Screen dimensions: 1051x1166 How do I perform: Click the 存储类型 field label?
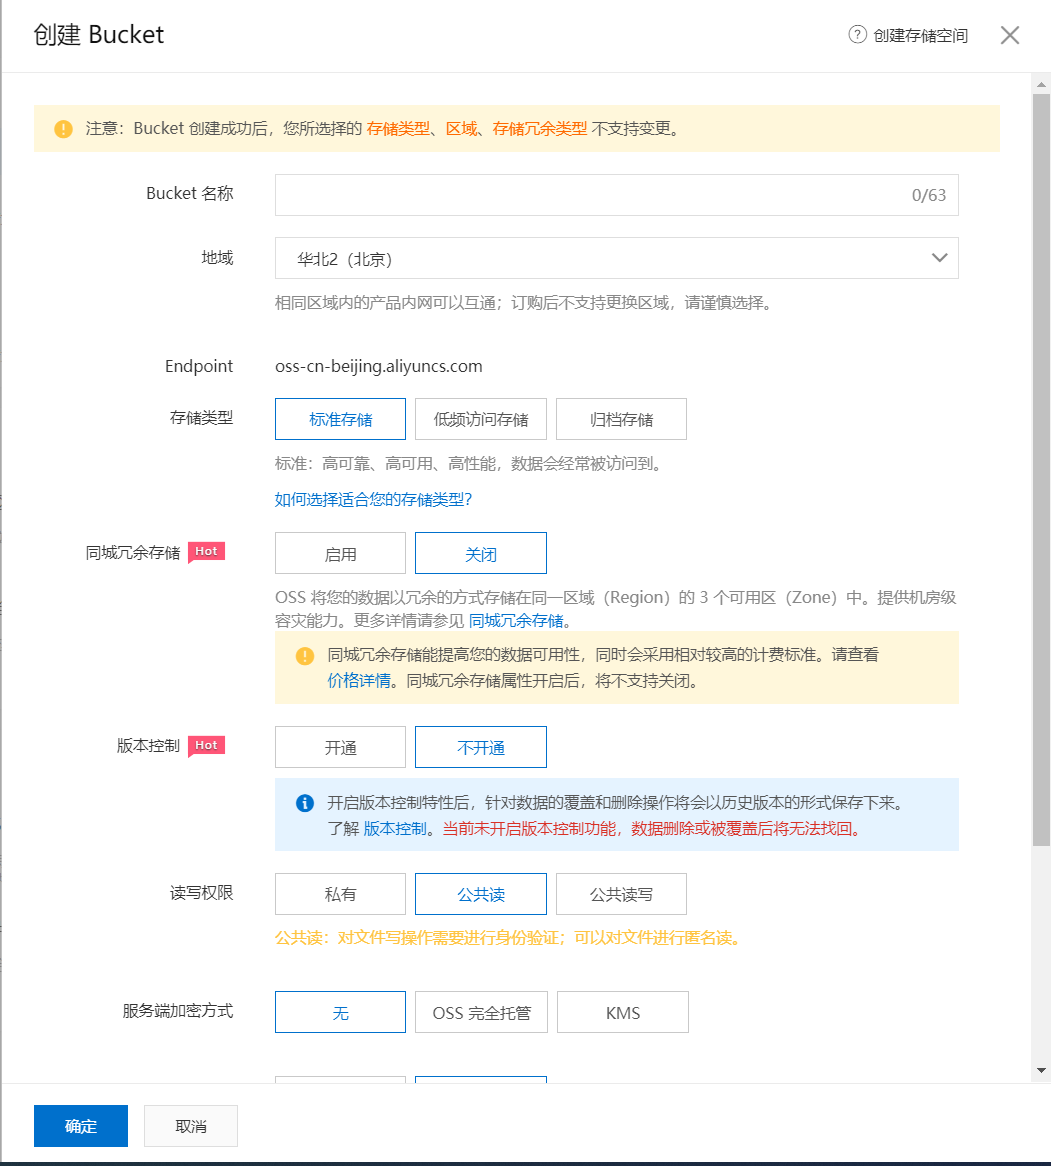pyautogui.click(x=202, y=418)
